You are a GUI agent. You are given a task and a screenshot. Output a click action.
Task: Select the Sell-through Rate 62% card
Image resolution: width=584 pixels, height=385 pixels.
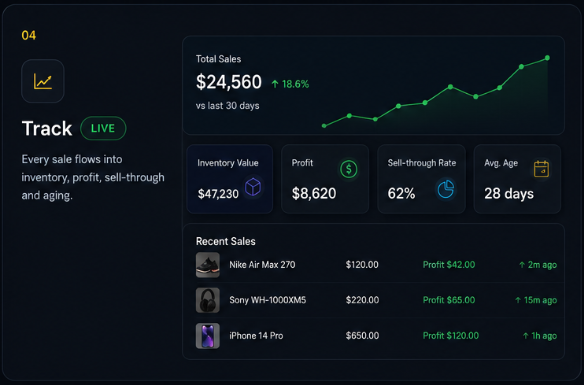(421, 179)
